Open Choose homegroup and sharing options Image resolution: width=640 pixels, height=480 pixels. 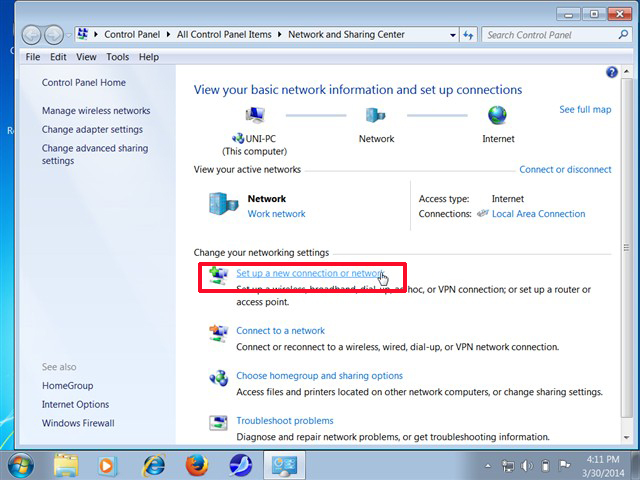319,376
